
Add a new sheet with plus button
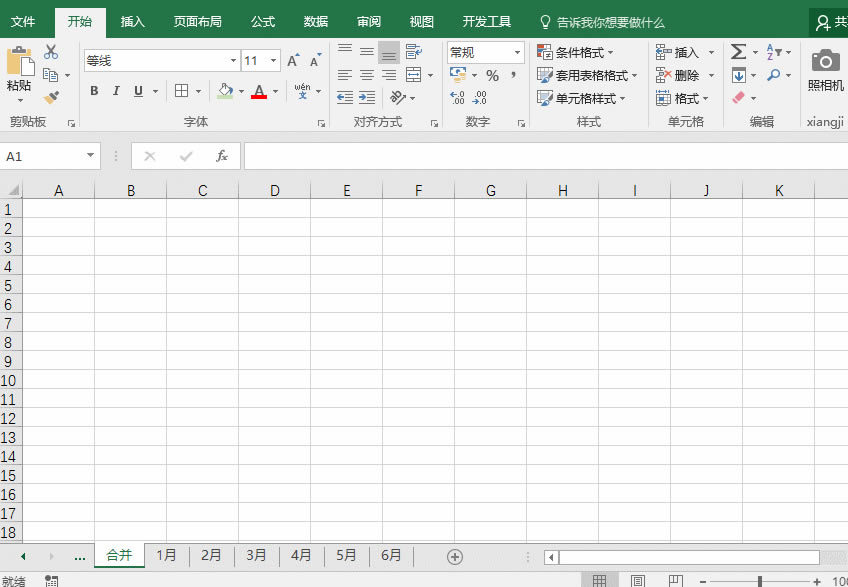point(455,557)
